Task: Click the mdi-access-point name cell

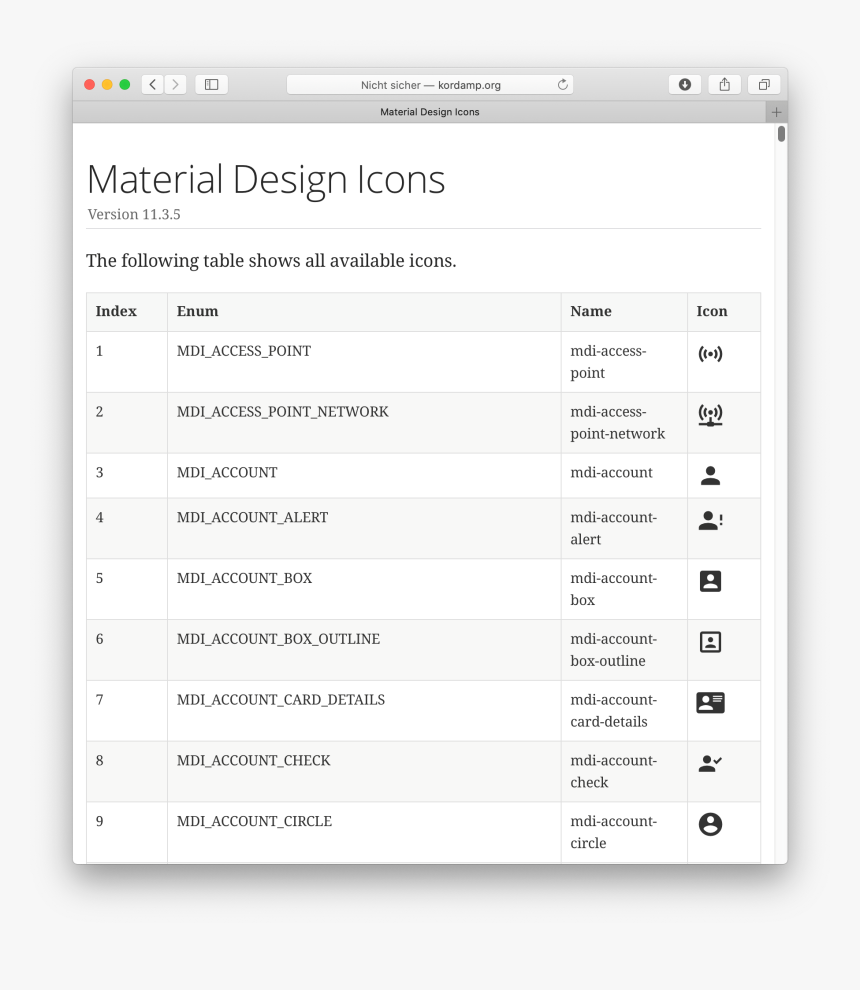Action: click(x=624, y=362)
